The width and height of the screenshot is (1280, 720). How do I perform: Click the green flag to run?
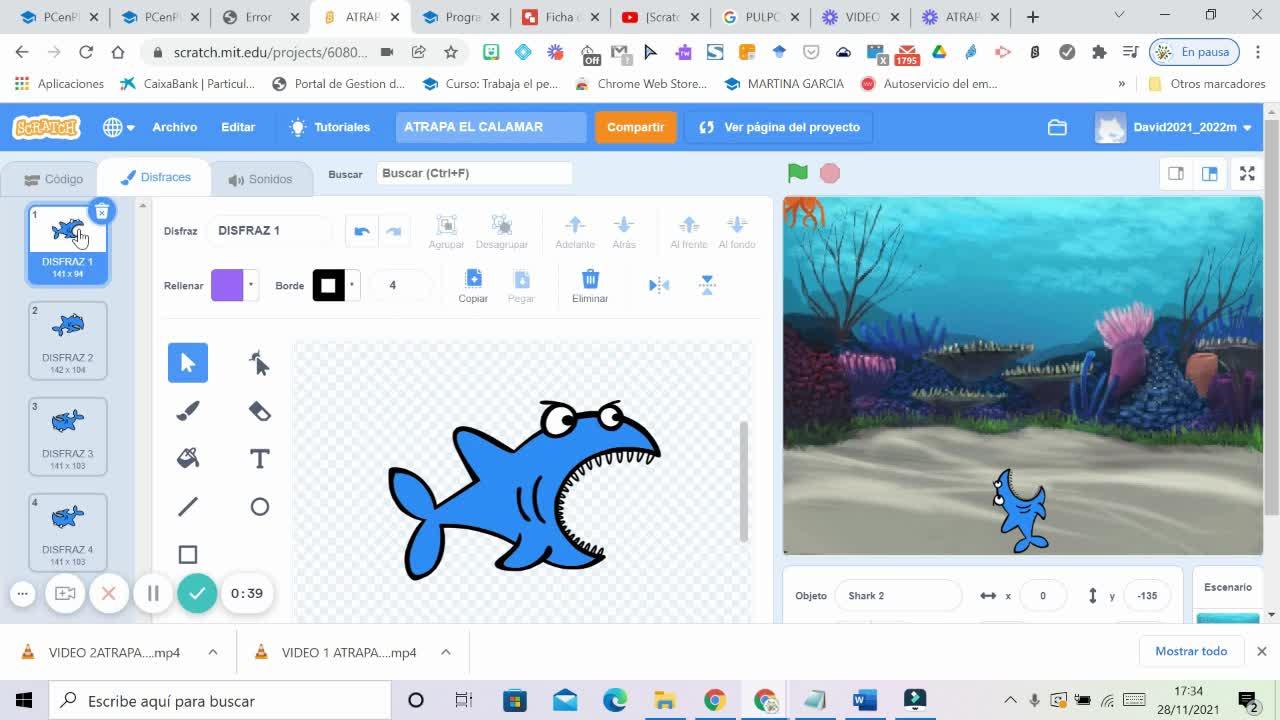797,173
